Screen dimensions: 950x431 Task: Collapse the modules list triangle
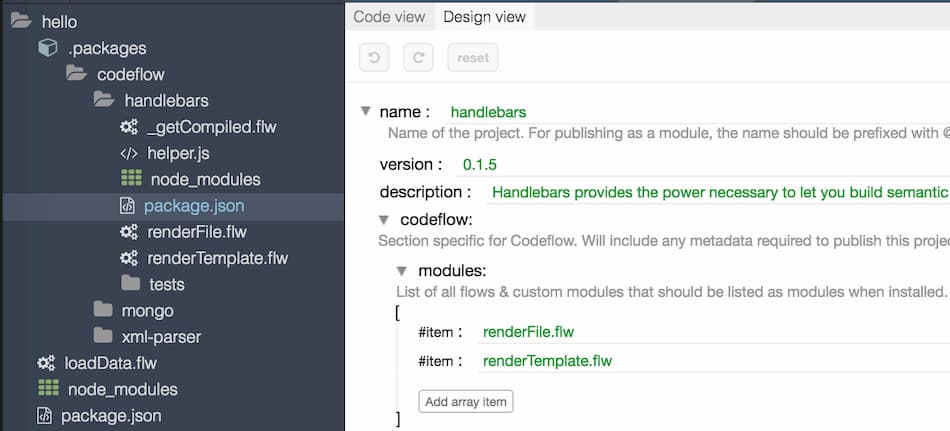tap(402, 270)
